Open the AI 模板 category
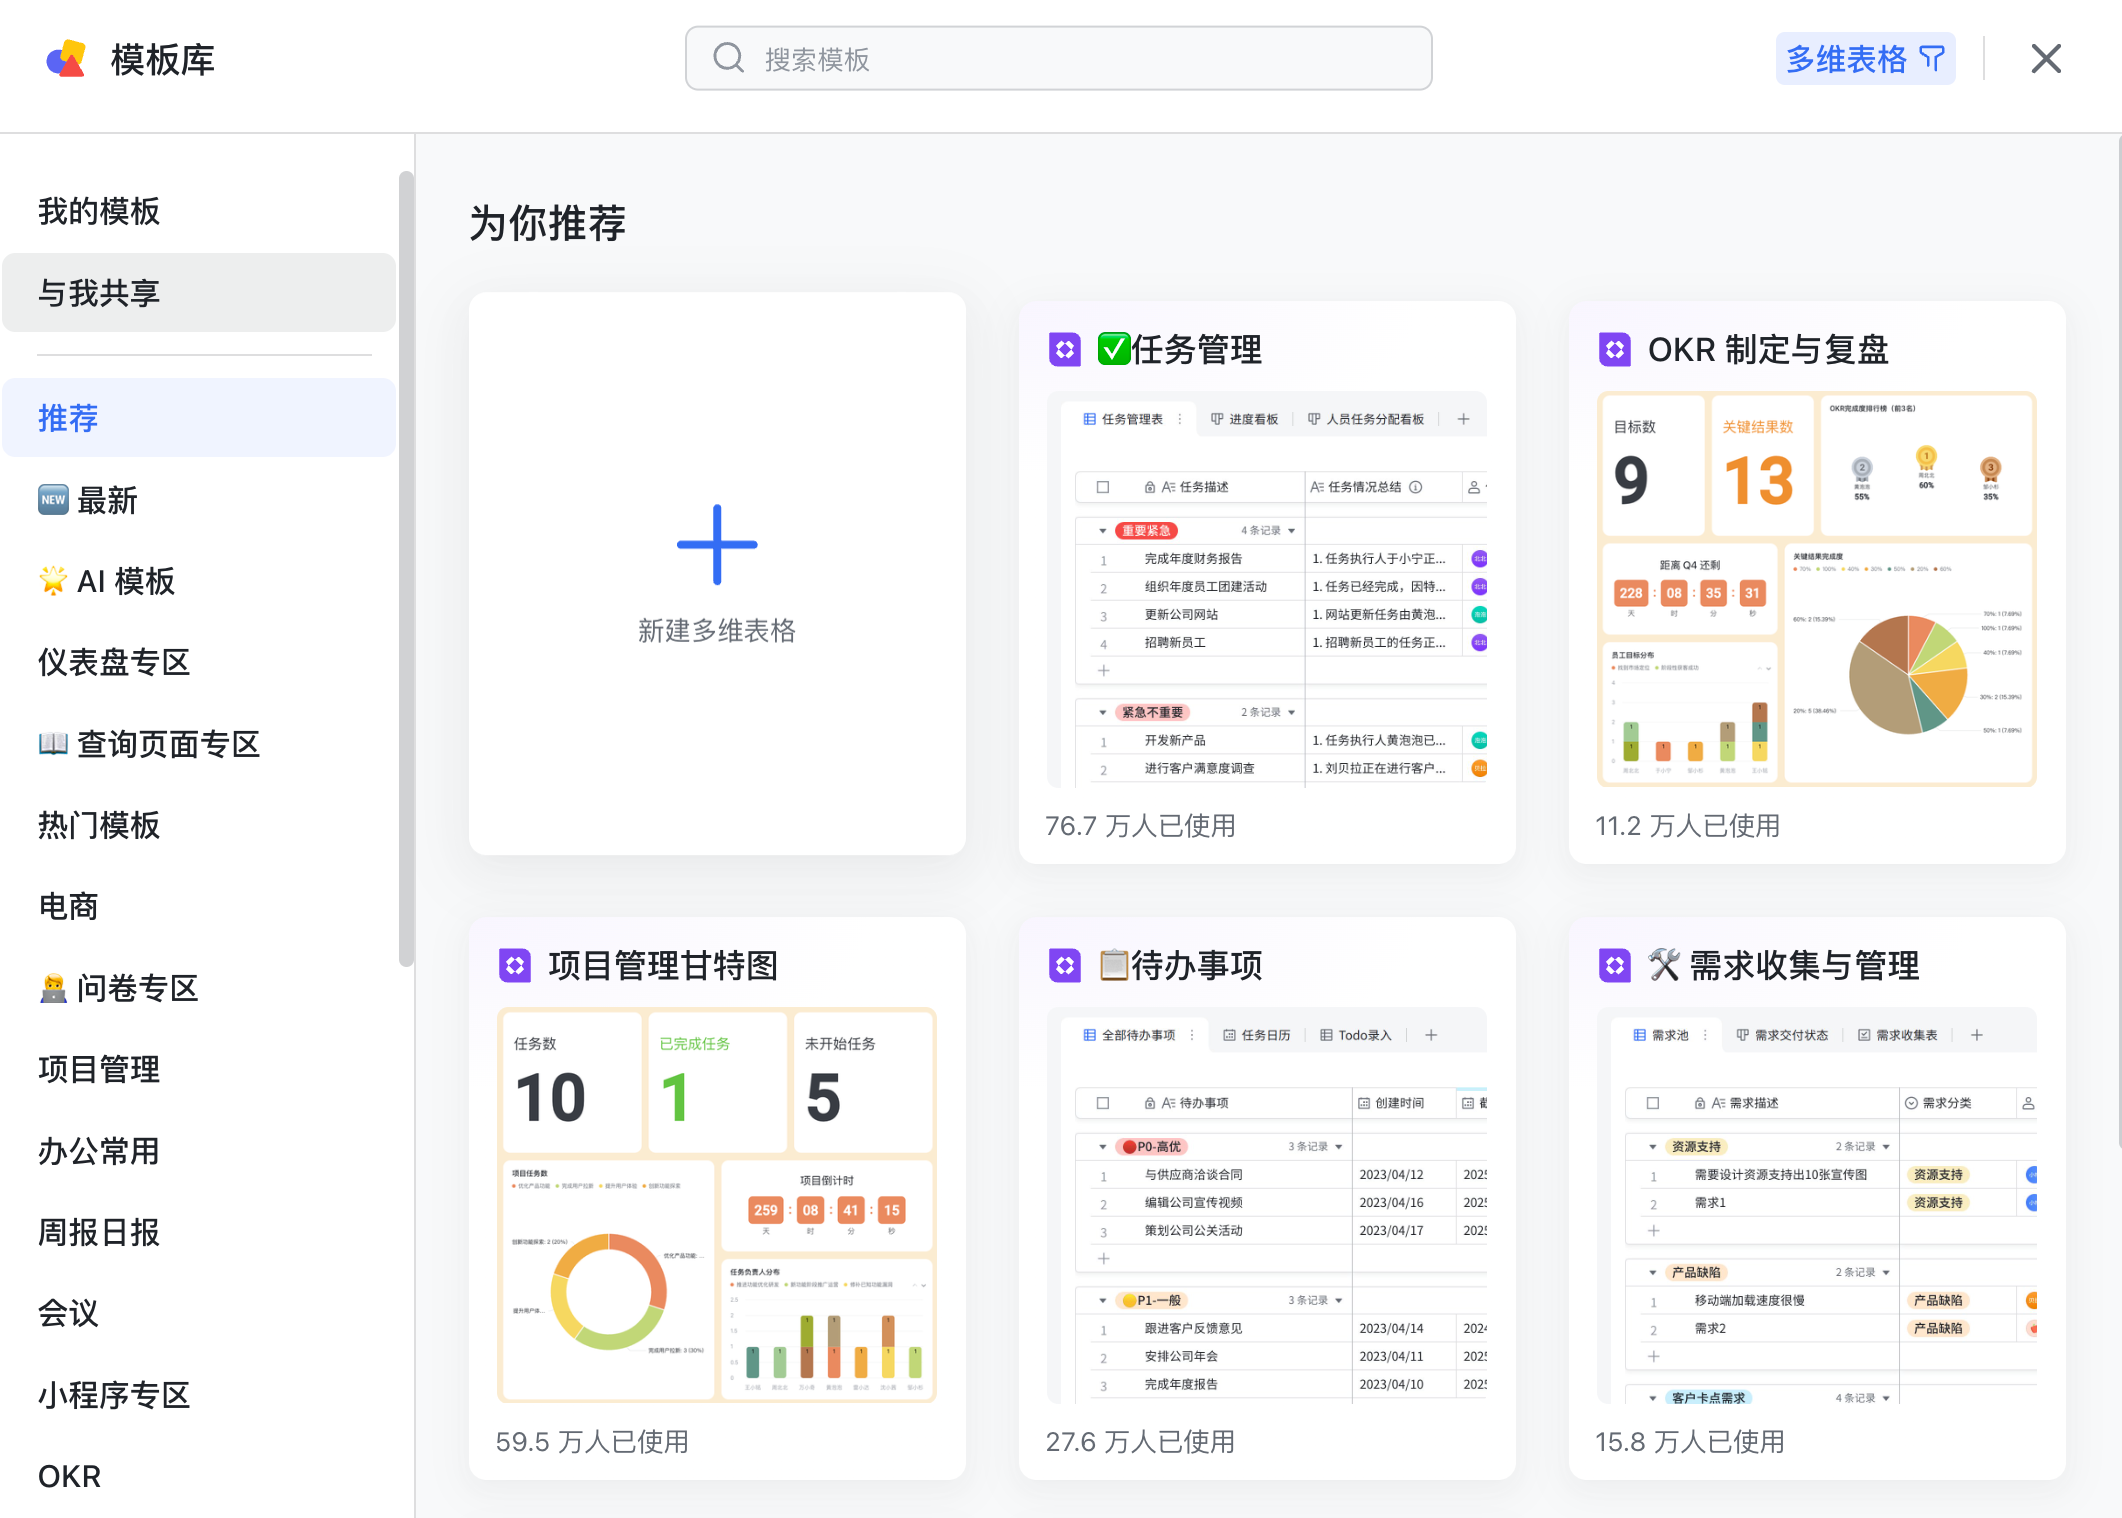 125,581
